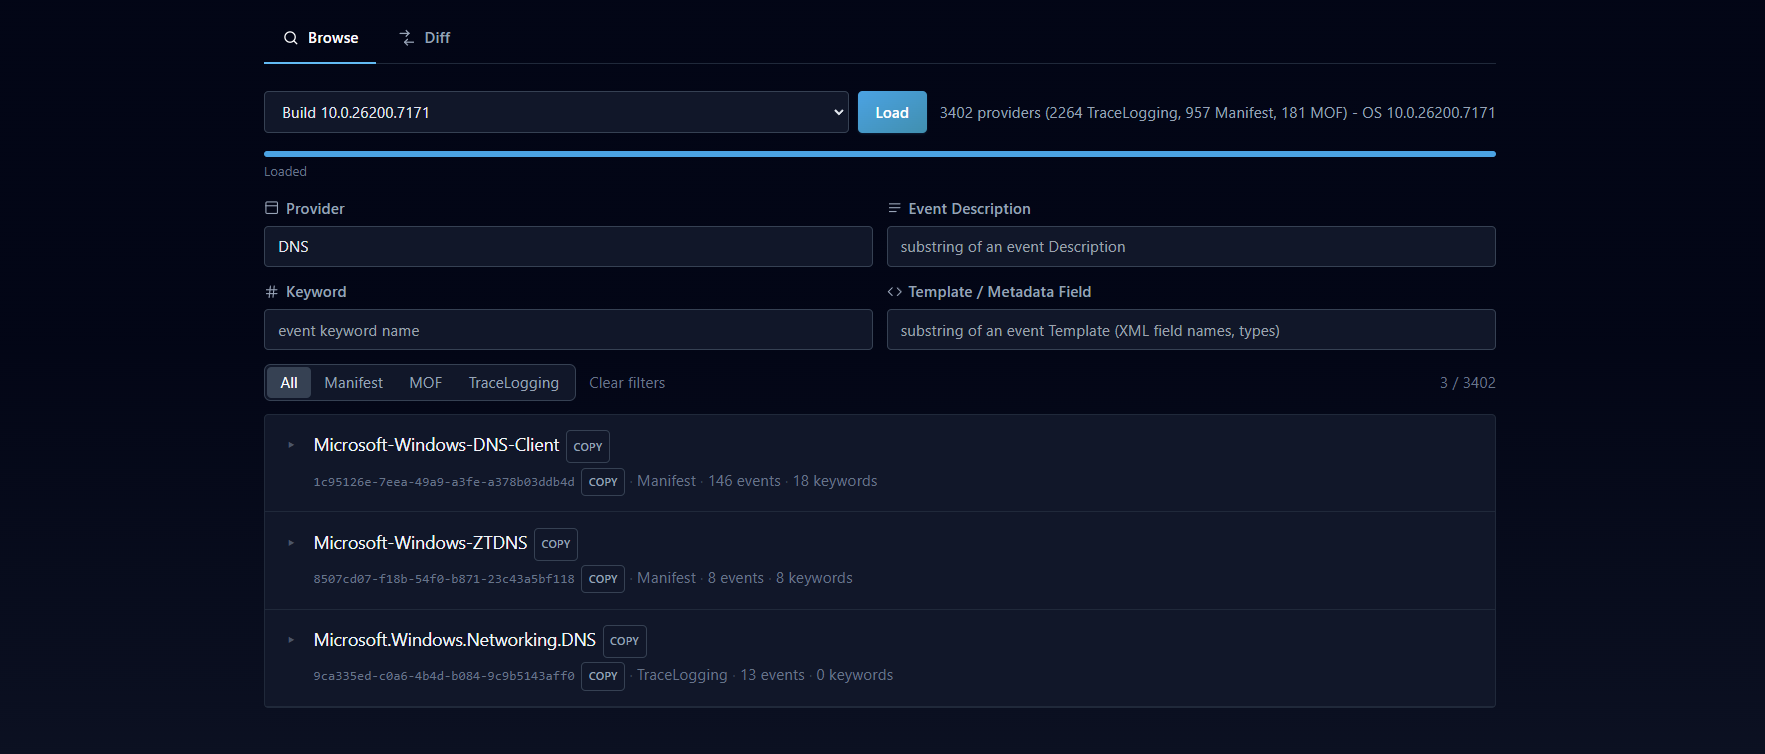
Task: Expand the Microsoft-Windows-ZTDNS provider row
Action: pyautogui.click(x=291, y=543)
